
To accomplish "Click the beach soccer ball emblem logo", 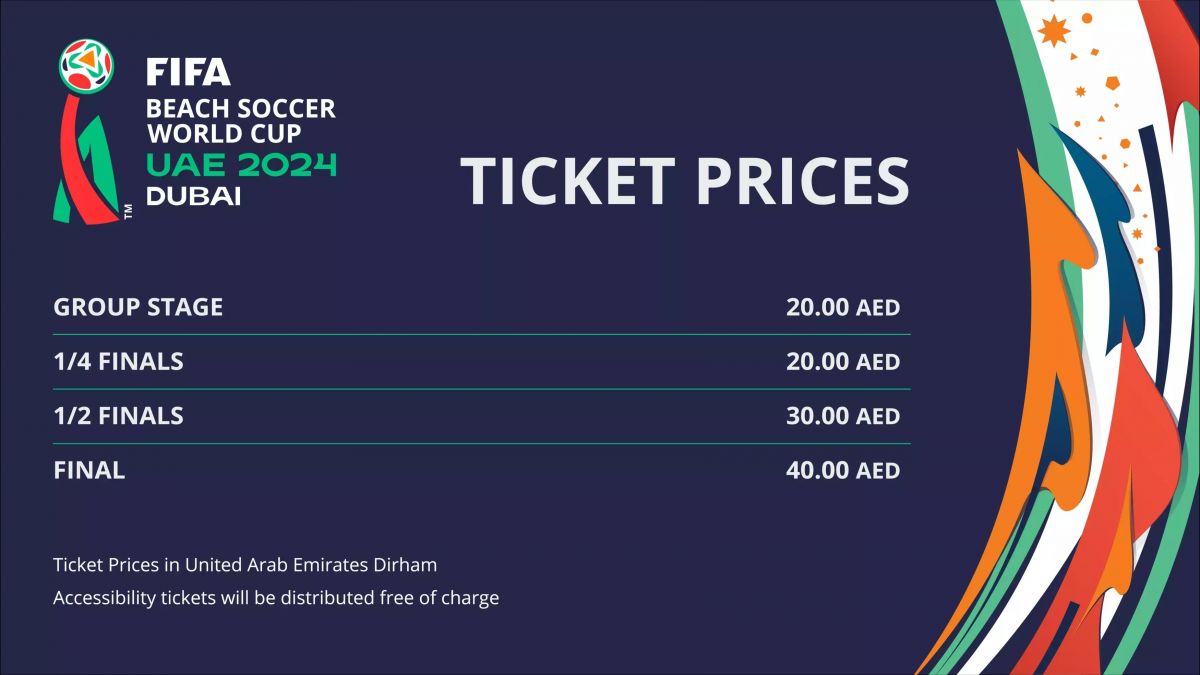I will coord(86,67).
